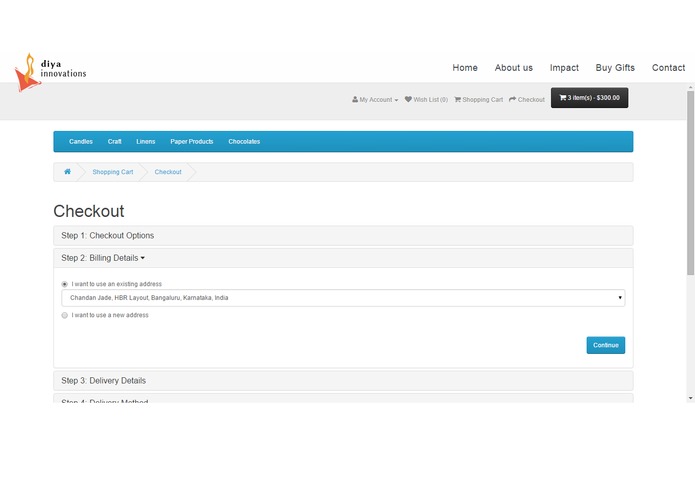The height and width of the screenshot is (494, 695).
Task: Click Shopping Cart in the breadcrumb
Action: (x=113, y=172)
